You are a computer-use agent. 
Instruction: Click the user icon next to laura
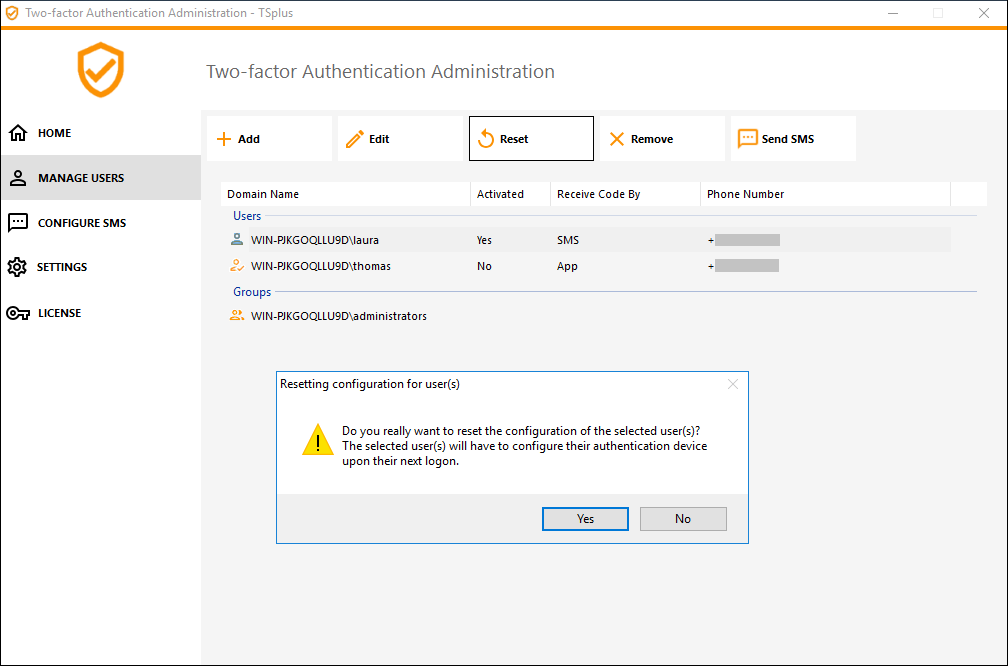coord(237,240)
